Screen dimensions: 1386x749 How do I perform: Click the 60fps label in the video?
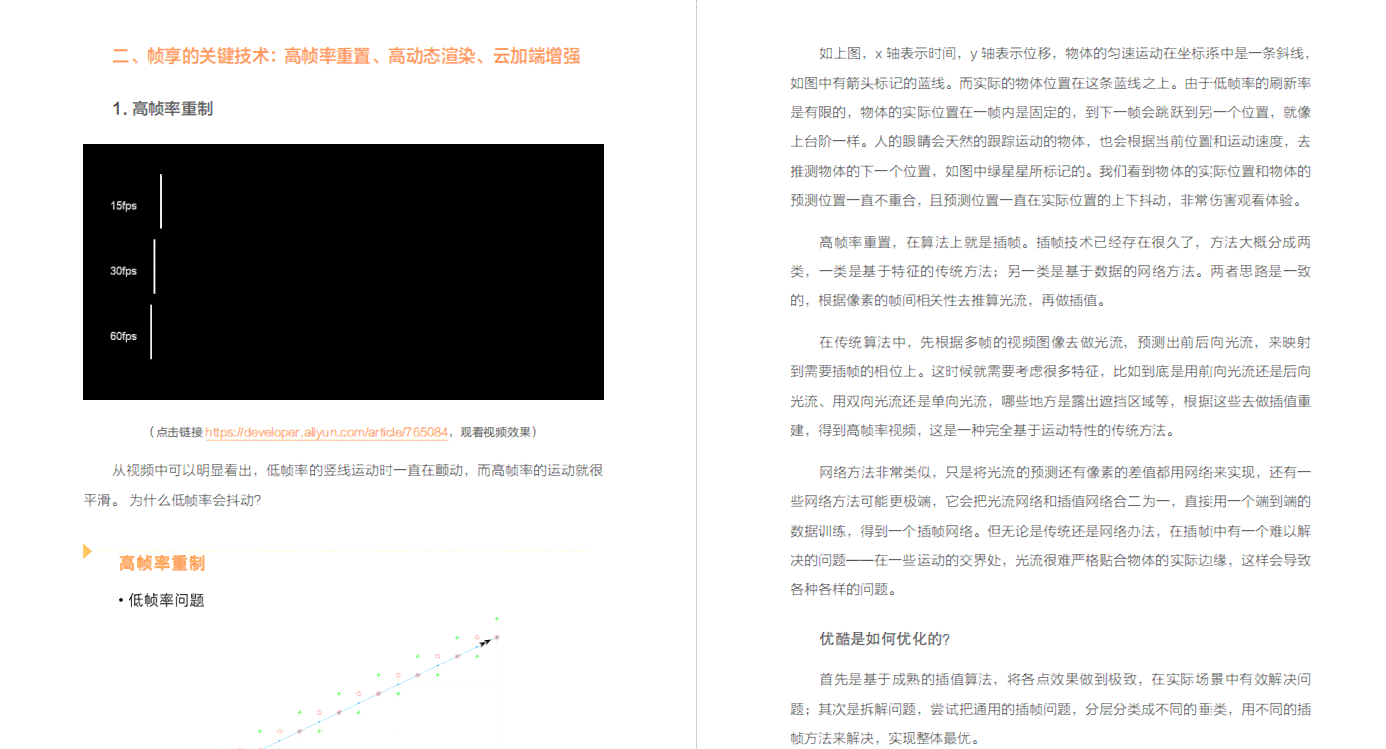[x=123, y=336]
